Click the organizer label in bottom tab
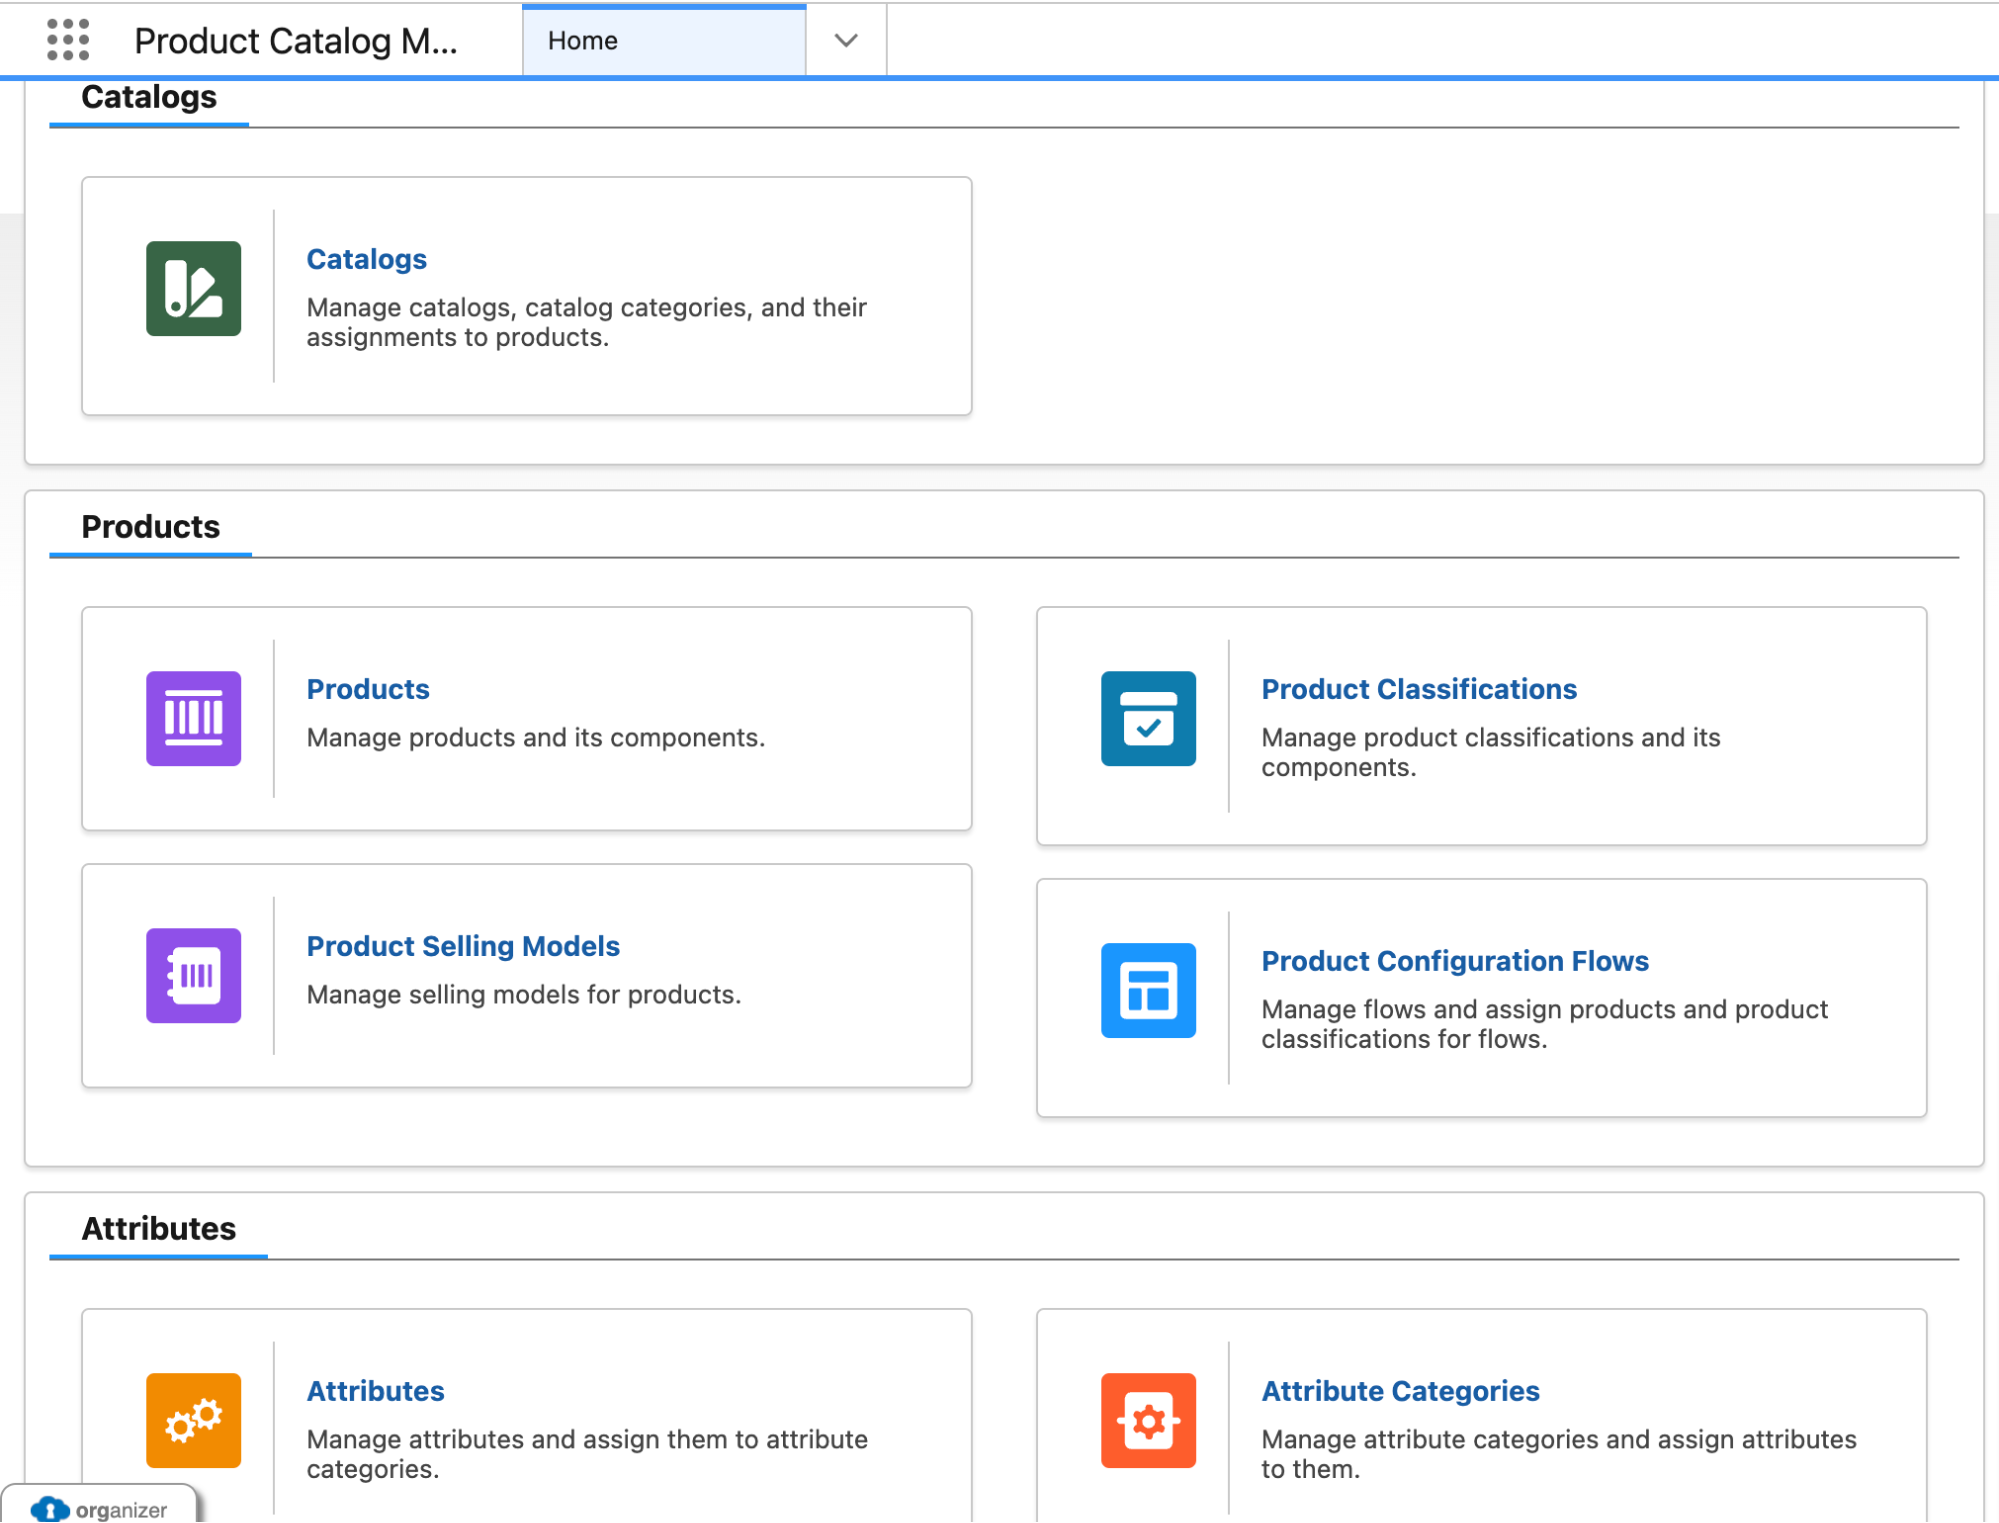Viewport: 1999px width, 1523px height. (x=121, y=1510)
